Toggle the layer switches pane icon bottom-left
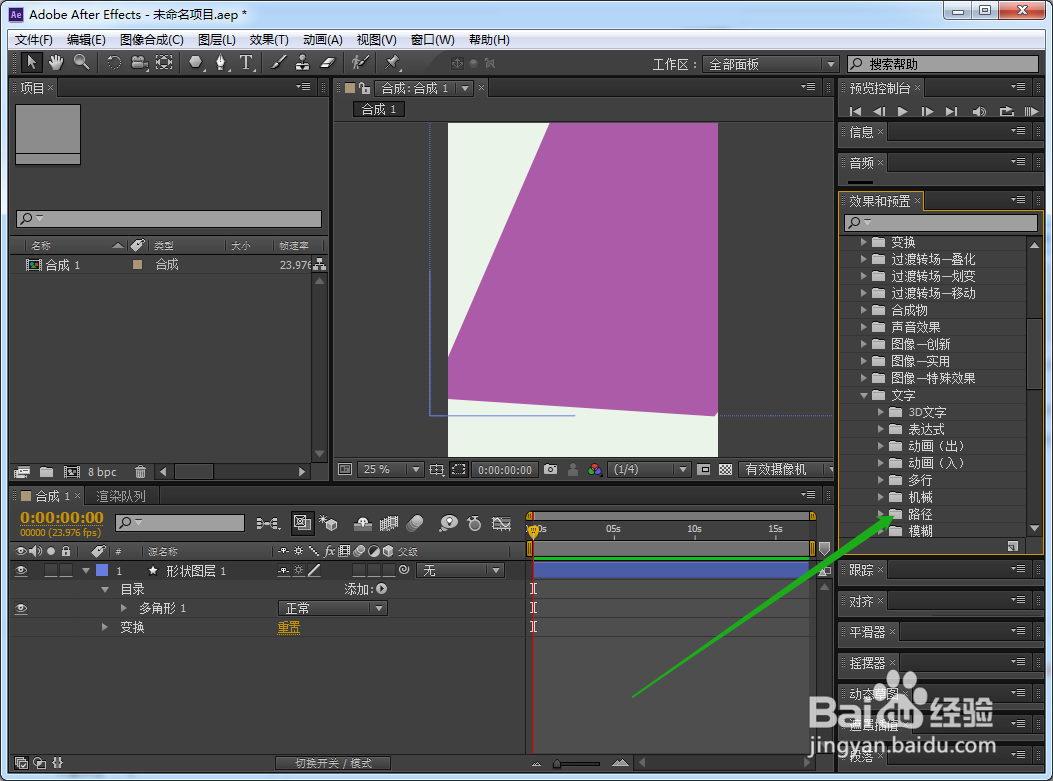This screenshot has height=781, width=1053. pyautogui.click(x=21, y=763)
